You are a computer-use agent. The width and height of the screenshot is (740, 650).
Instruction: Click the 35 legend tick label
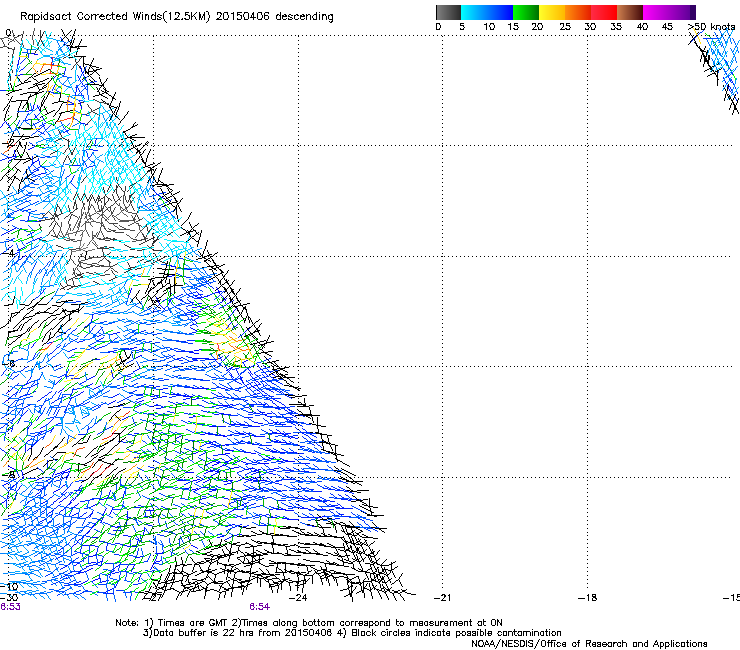[616, 27]
